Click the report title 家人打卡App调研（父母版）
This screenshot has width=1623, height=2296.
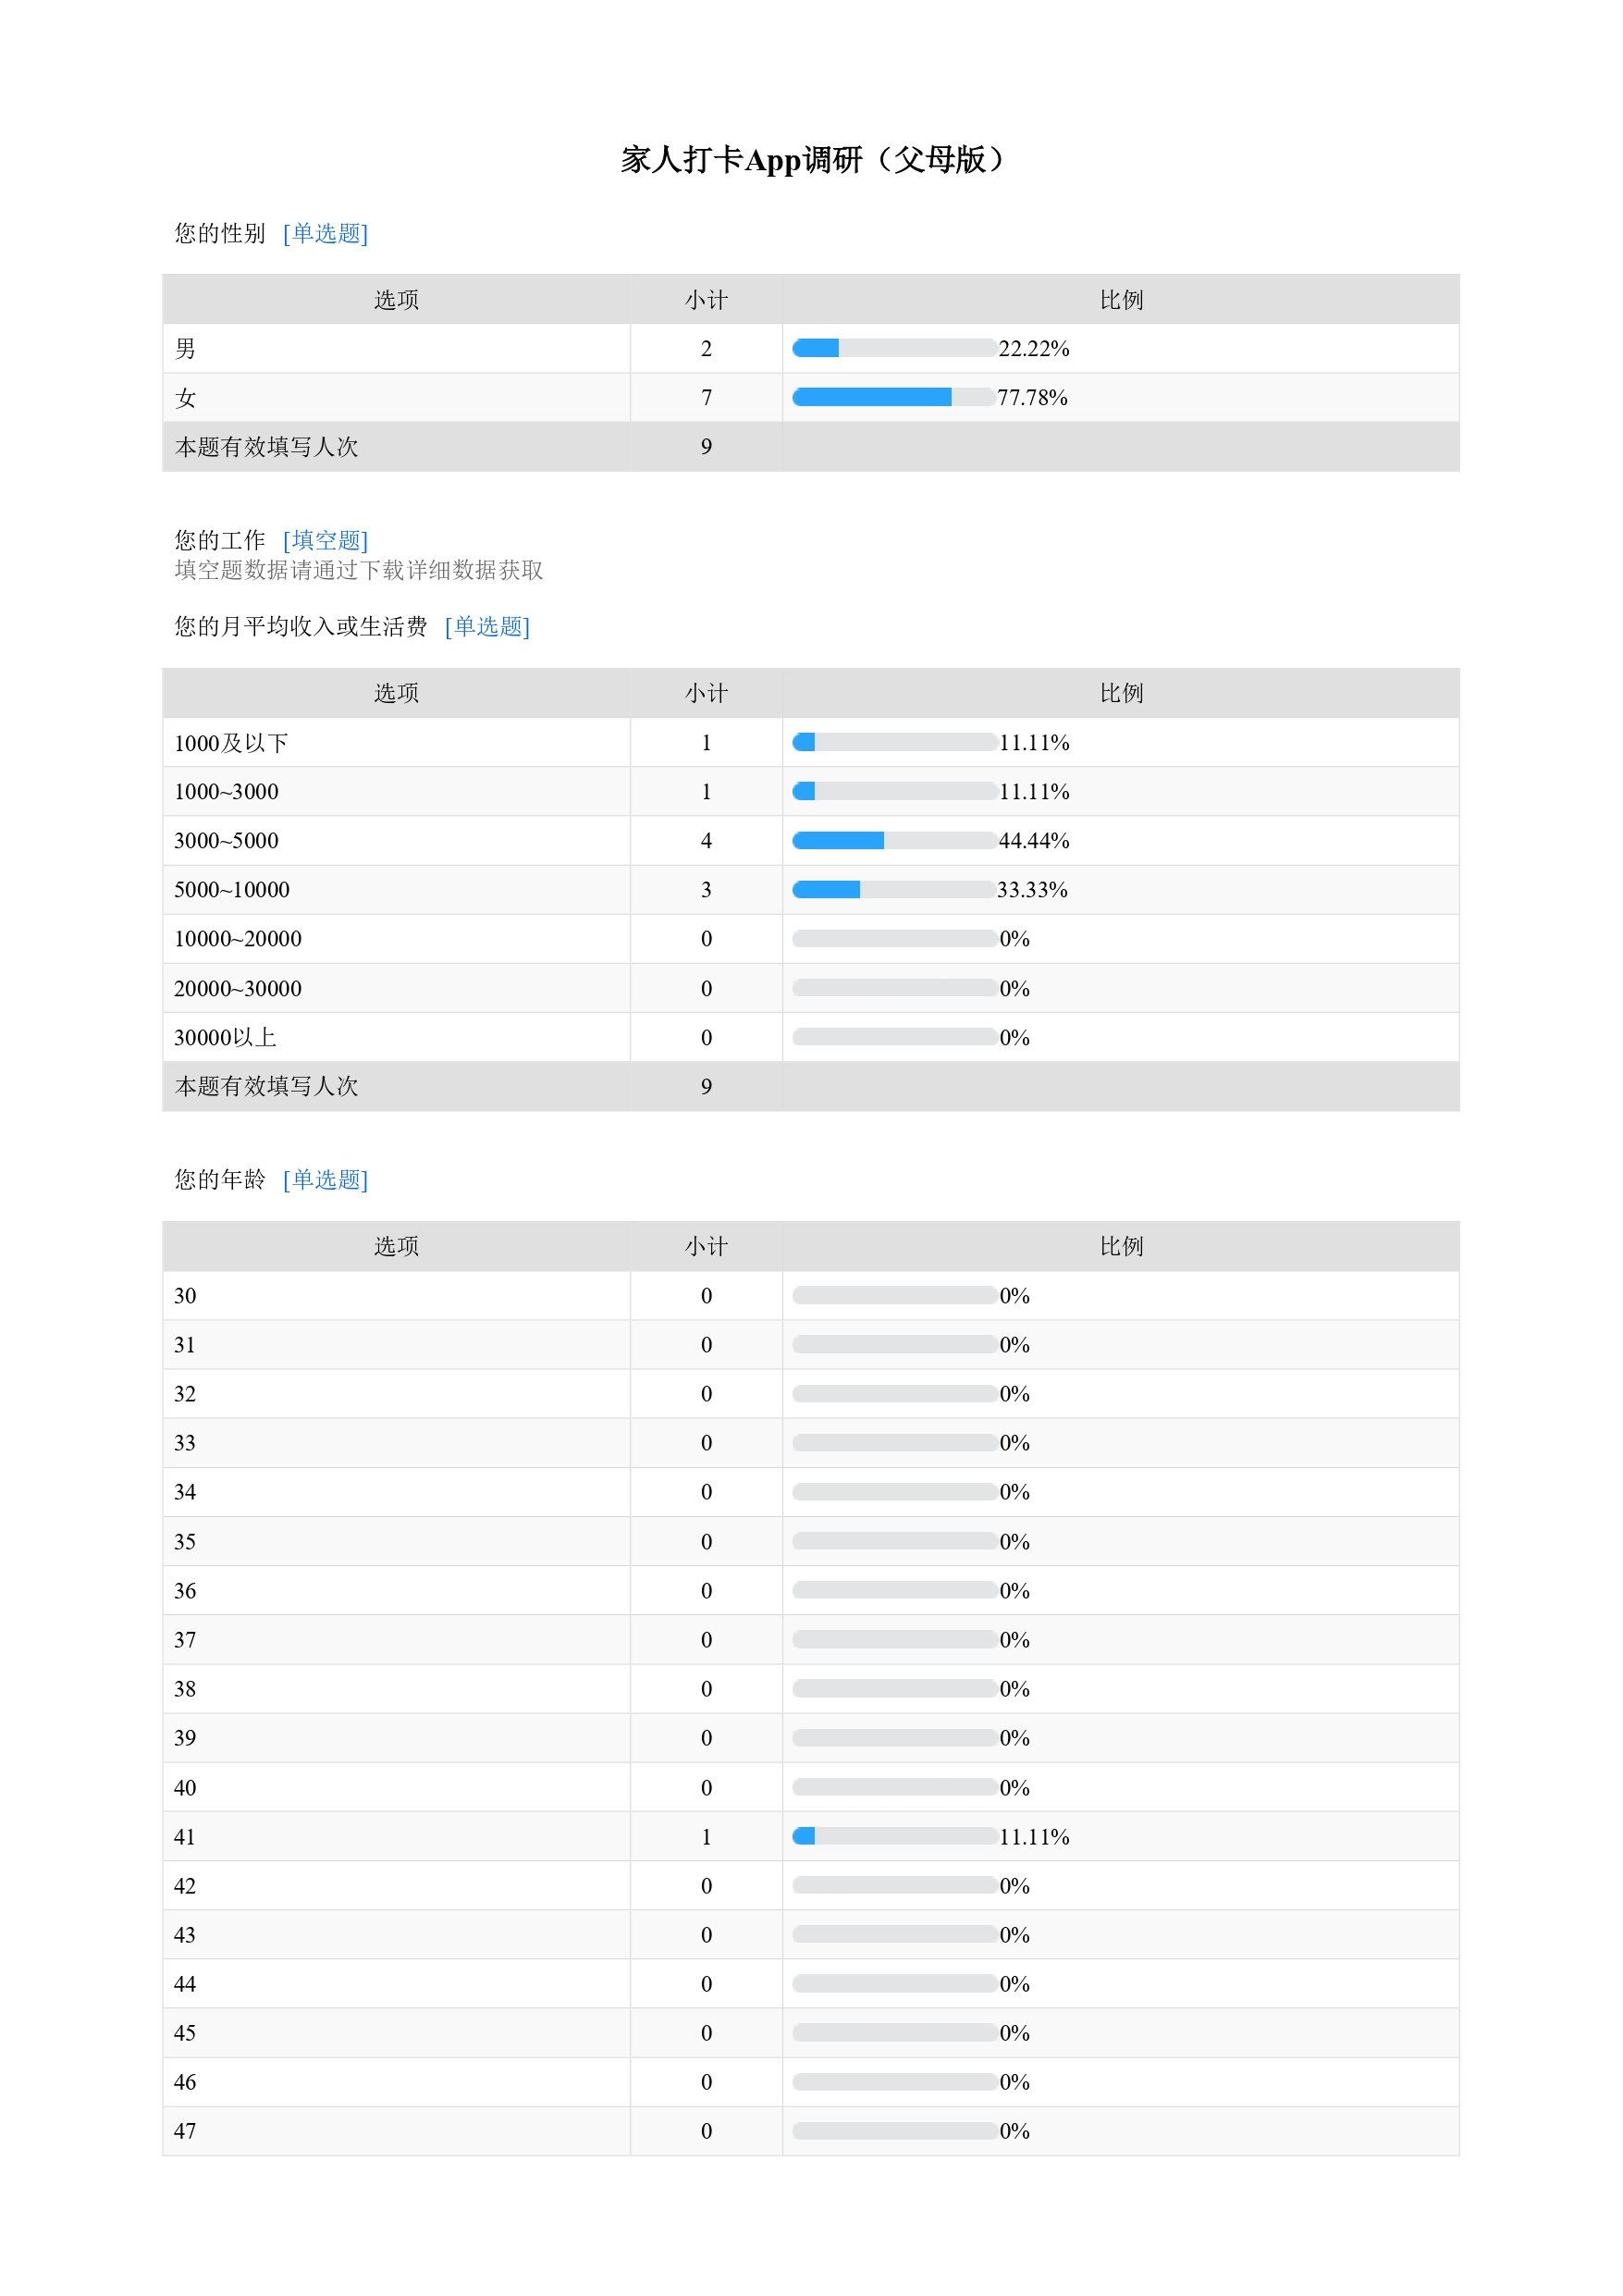click(x=811, y=159)
